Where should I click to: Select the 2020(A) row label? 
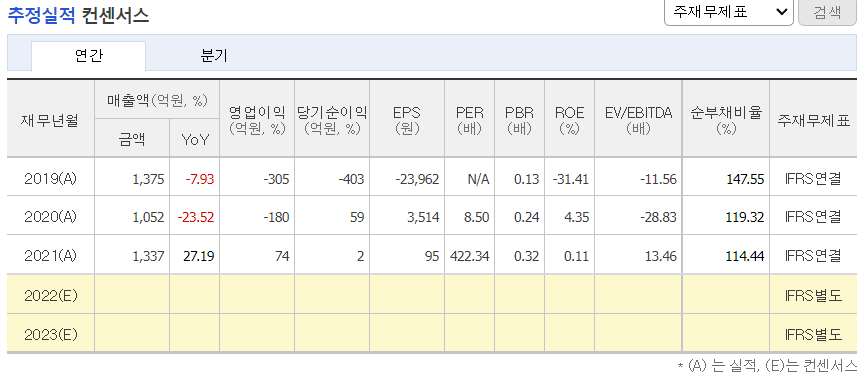(x=50, y=217)
